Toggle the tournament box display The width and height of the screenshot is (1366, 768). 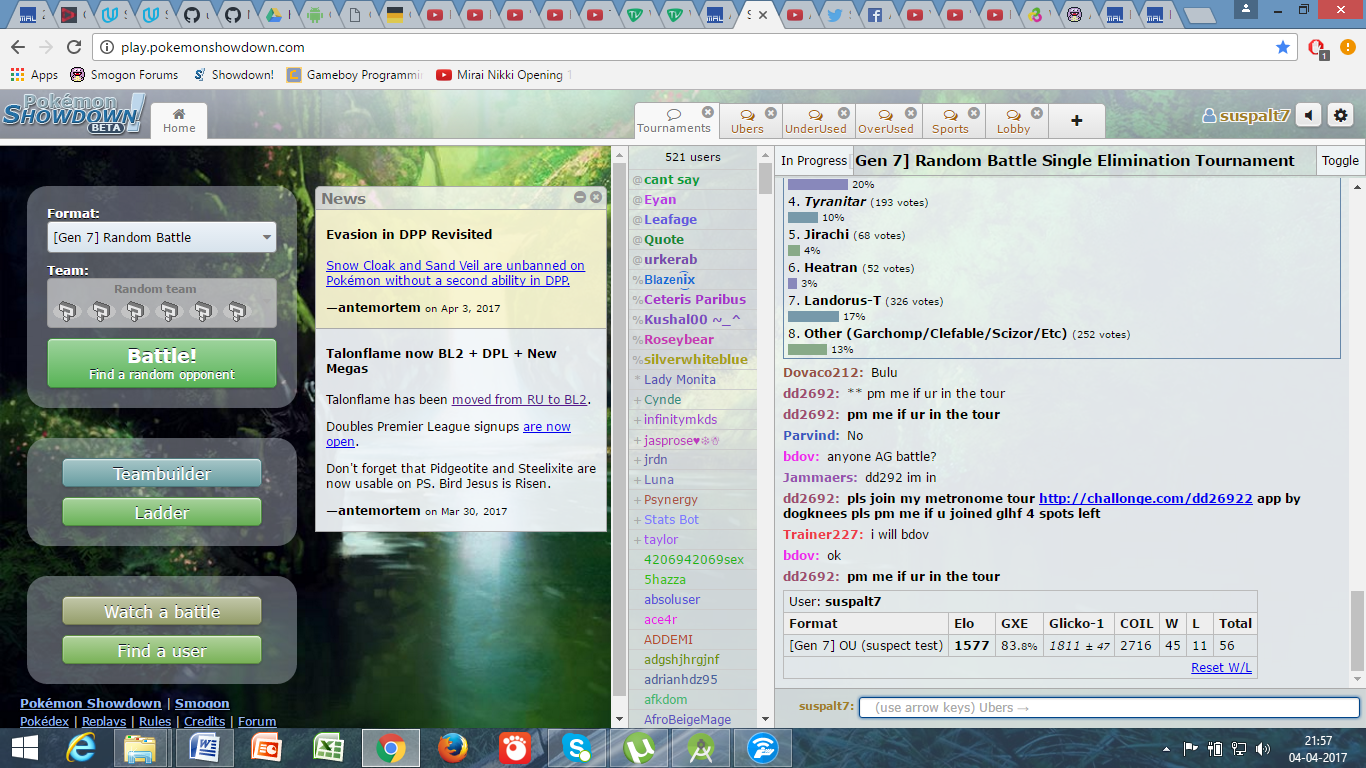pyautogui.click(x=1340, y=160)
